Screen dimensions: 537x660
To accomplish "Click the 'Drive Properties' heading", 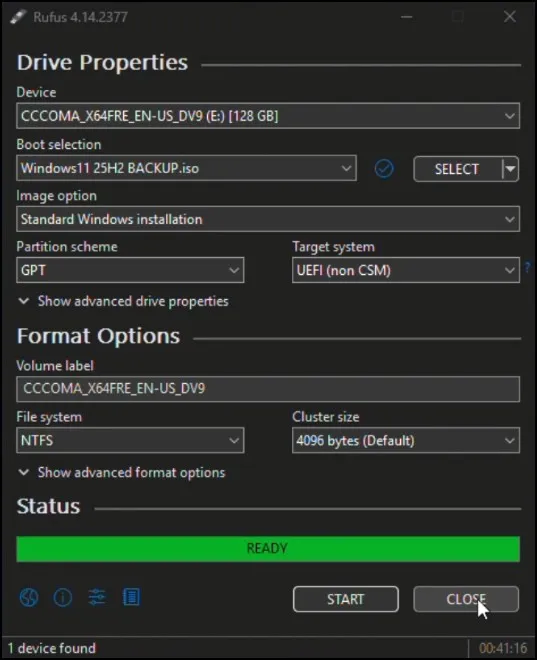I will [102, 63].
